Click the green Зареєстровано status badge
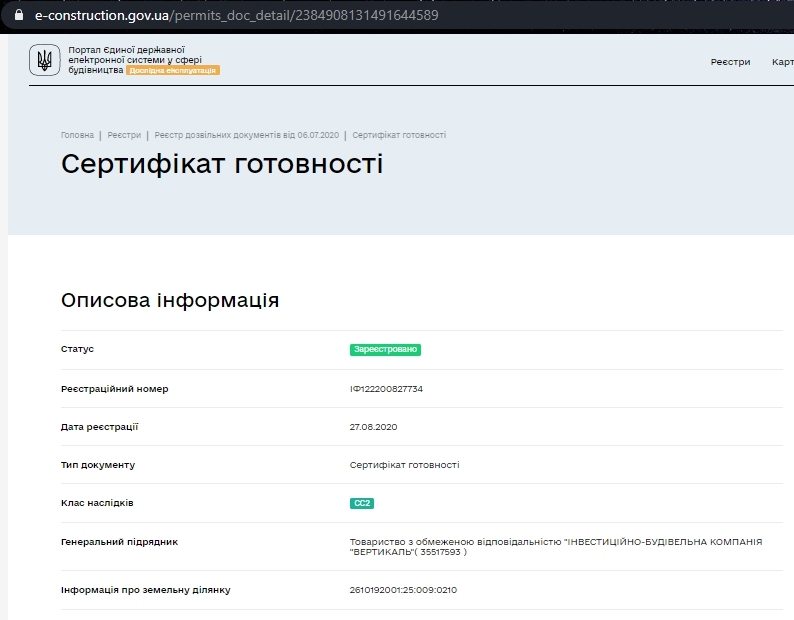Viewport: 794px width, 620px height. 385,350
